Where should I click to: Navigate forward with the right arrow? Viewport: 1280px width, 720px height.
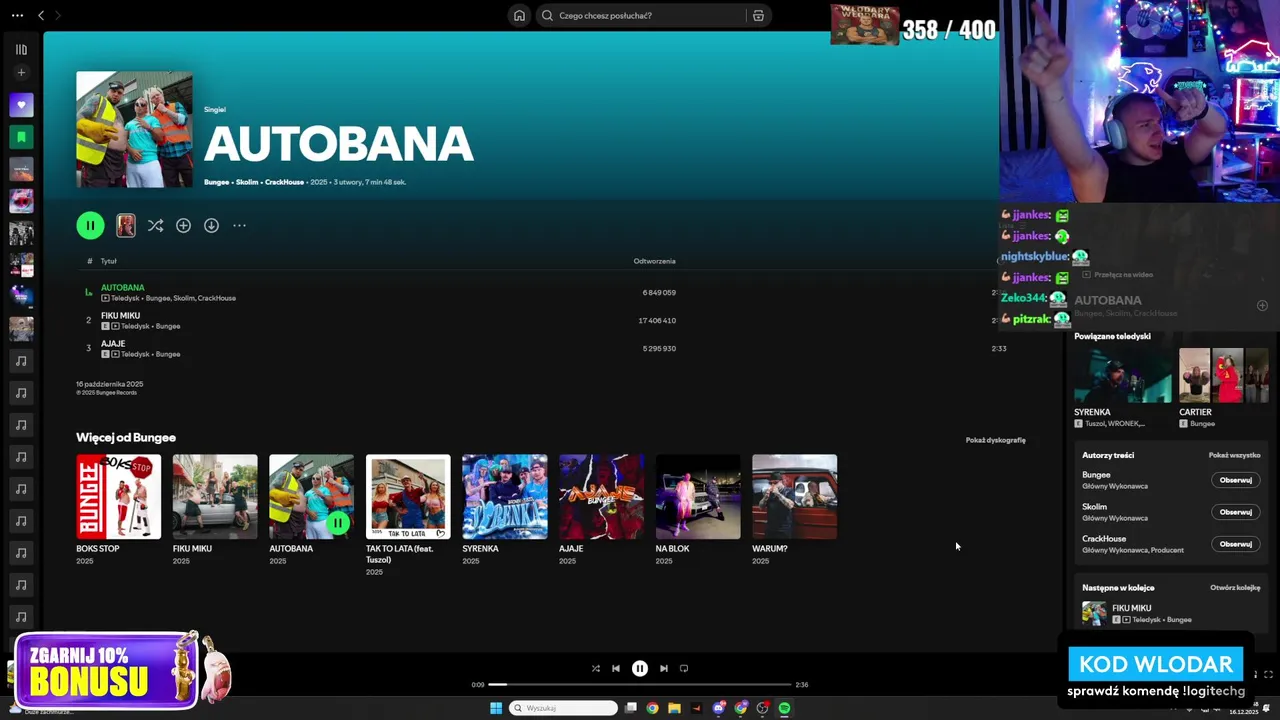tap(57, 15)
